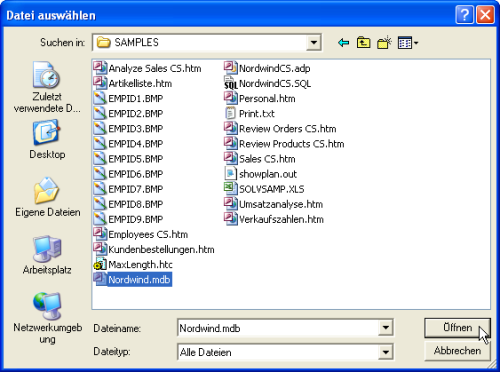Select the Personal.htm file icon
This screenshot has height=372, width=500.
coord(231,98)
